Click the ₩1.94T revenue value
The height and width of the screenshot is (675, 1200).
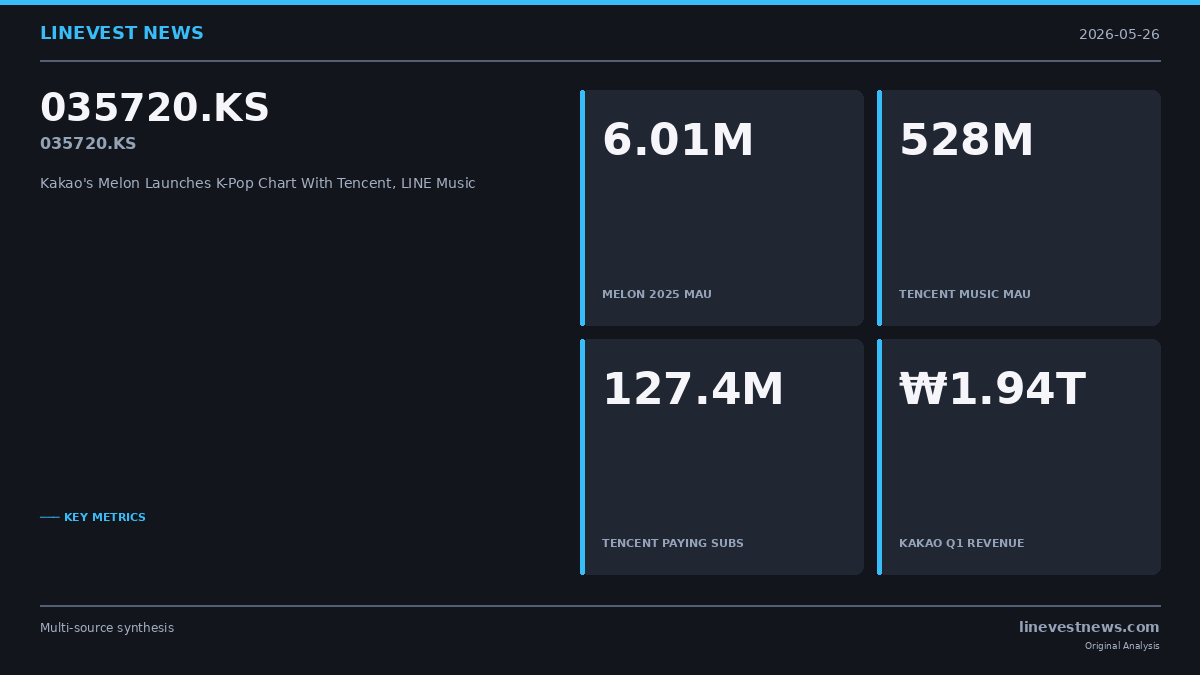coord(992,390)
